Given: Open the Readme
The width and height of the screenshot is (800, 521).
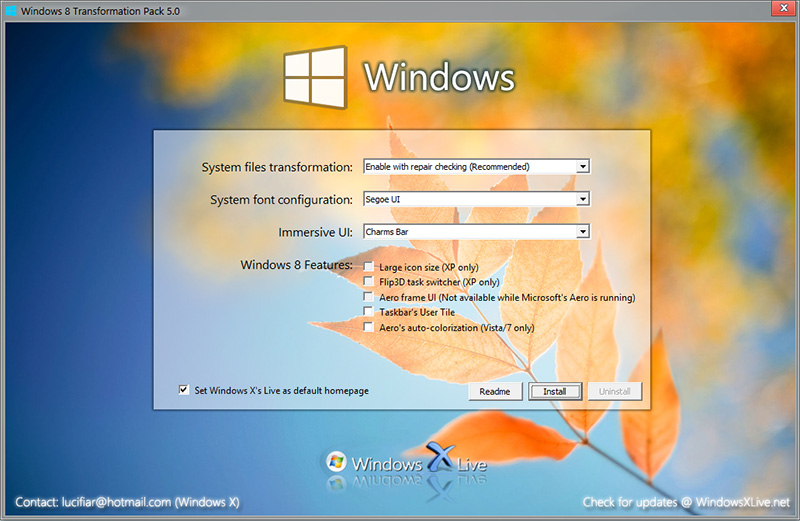Looking at the screenshot, I should [x=495, y=391].
